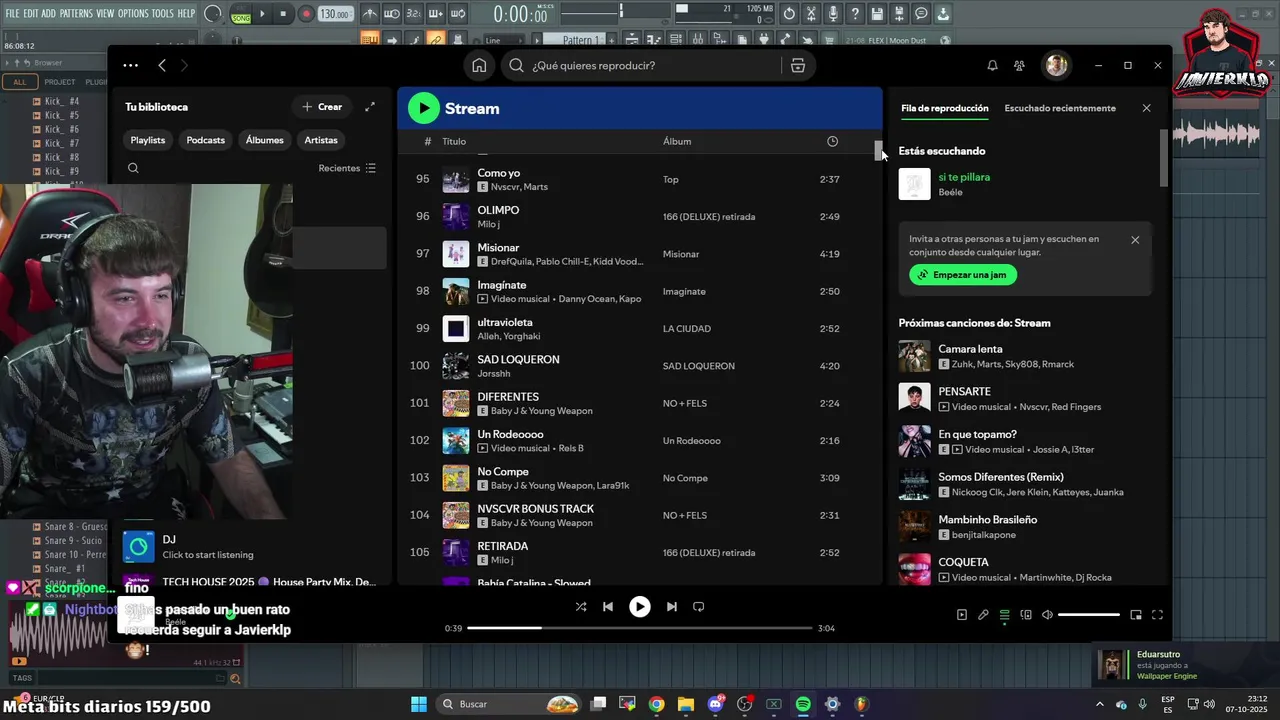1280x720 pixels.
Task: Switch to Fila de reproducción tab
Action: click(x=945, y=108)
